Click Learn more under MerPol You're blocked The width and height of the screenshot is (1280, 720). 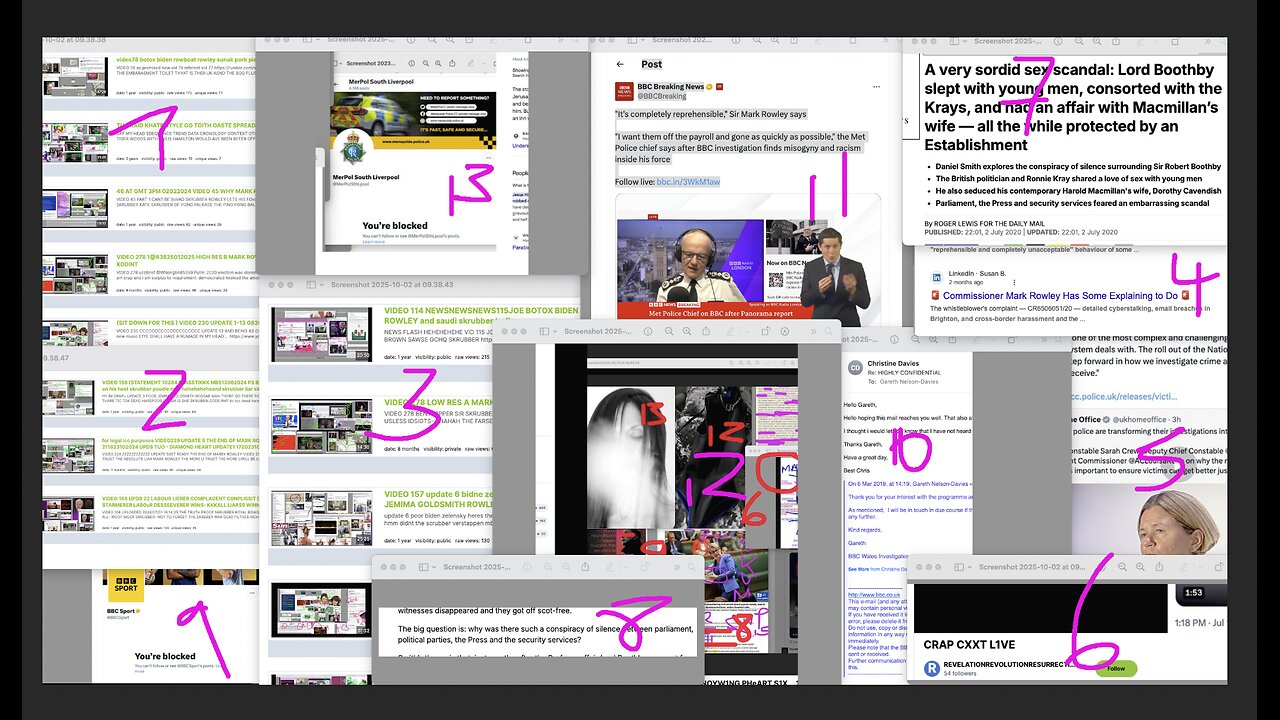374,242
